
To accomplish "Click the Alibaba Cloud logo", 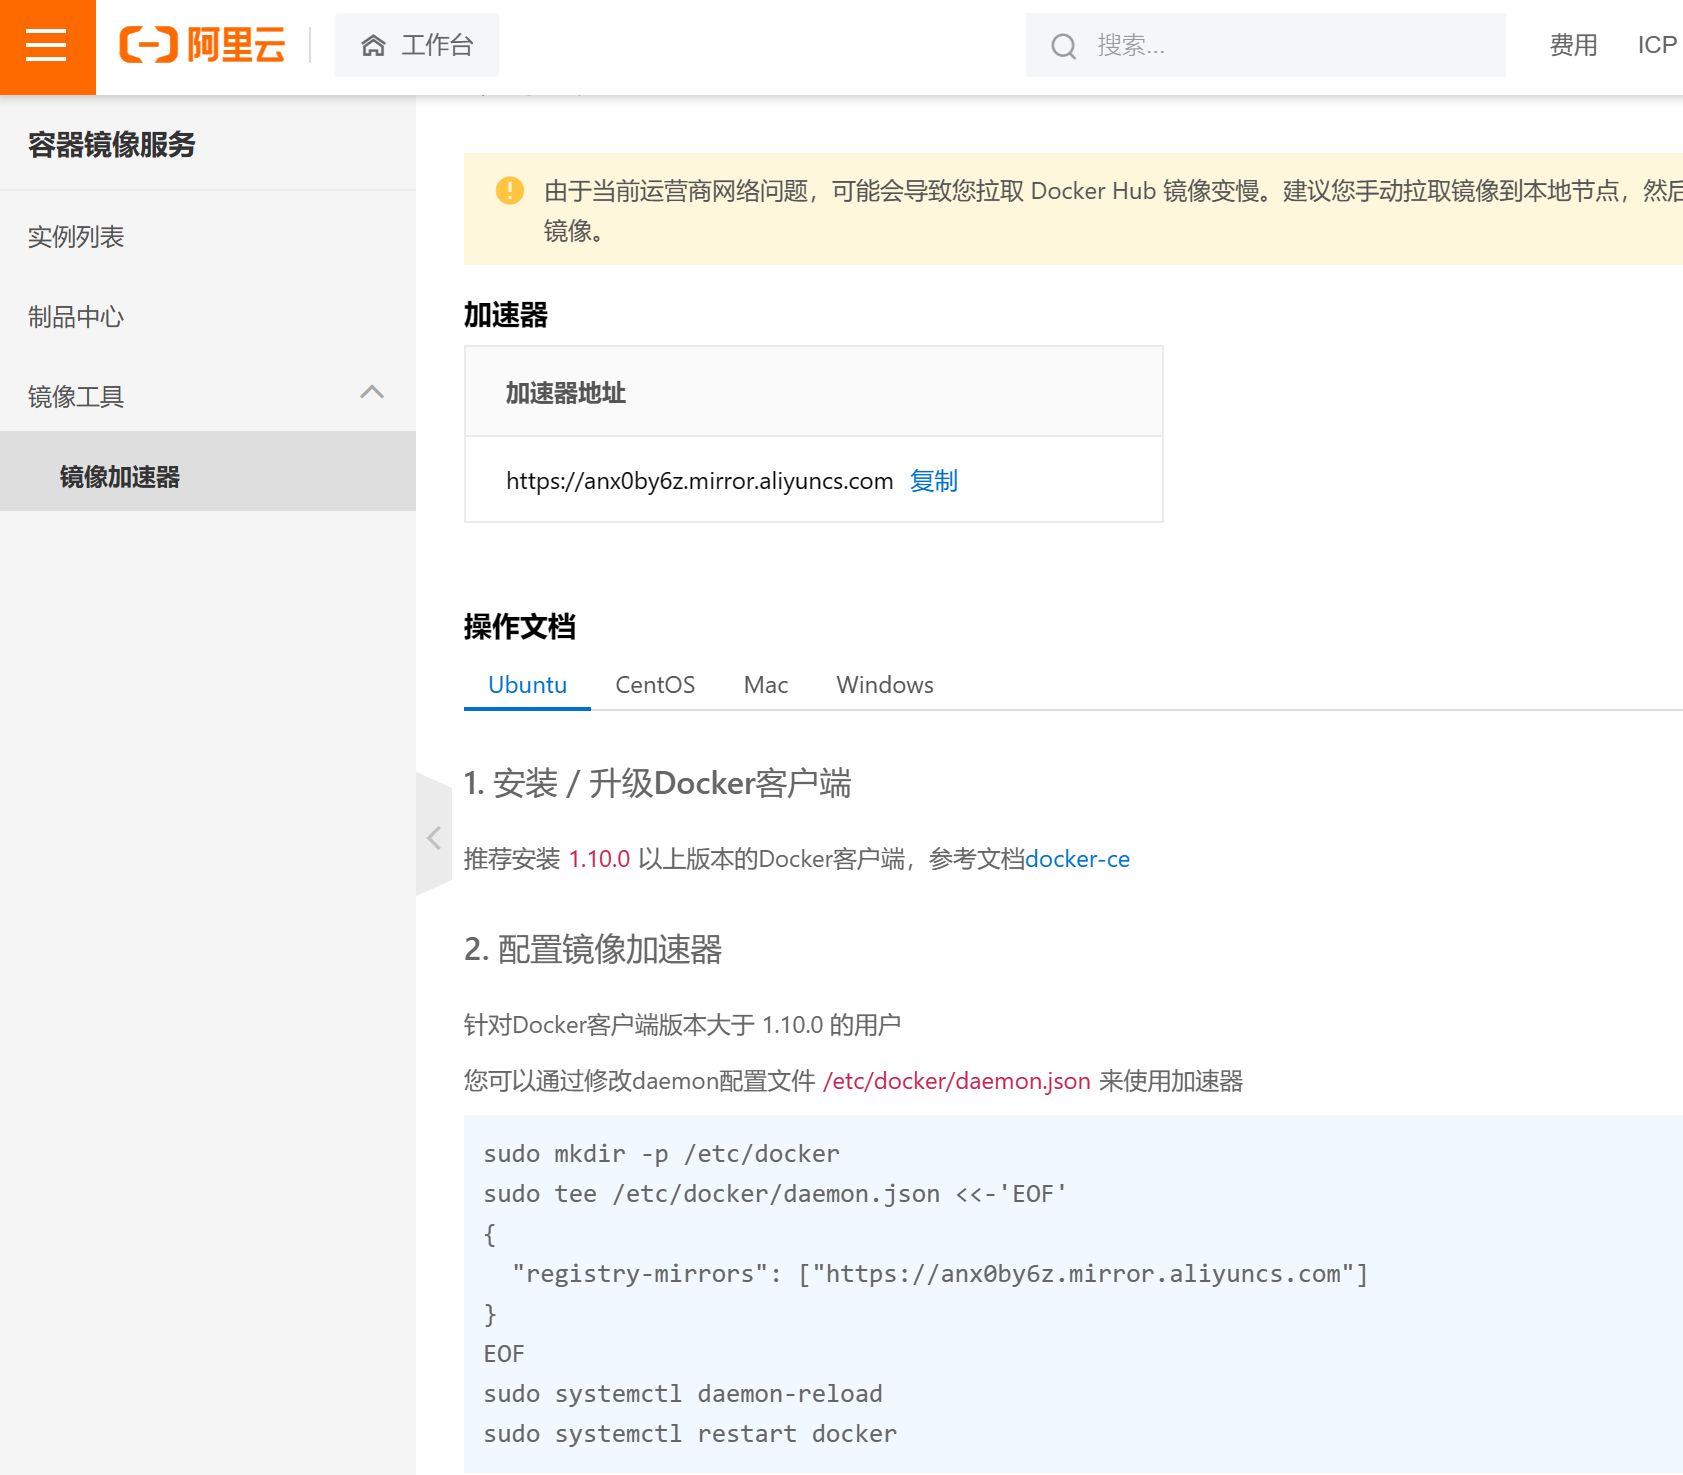I will tap(202, 45).
